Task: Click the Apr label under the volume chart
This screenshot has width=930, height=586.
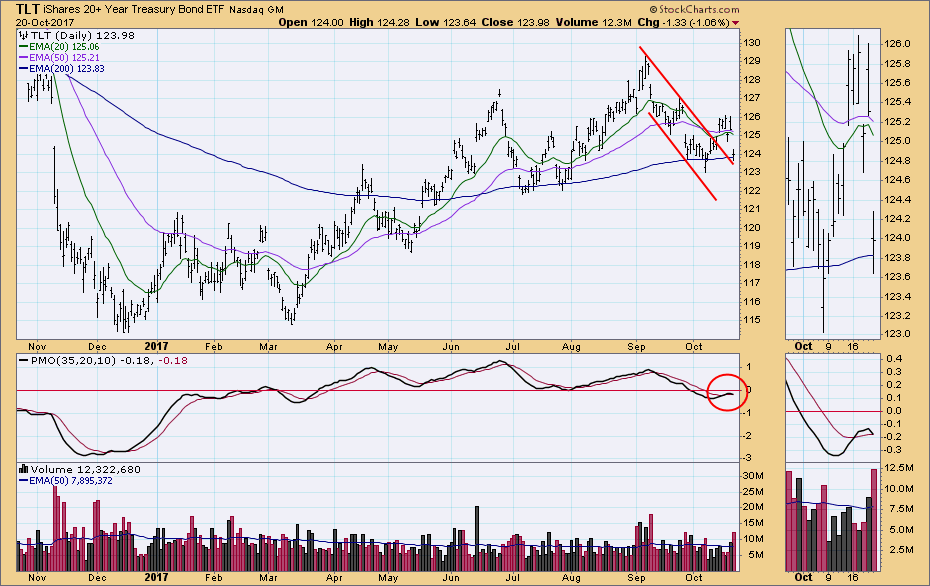Action: point(334,577)
